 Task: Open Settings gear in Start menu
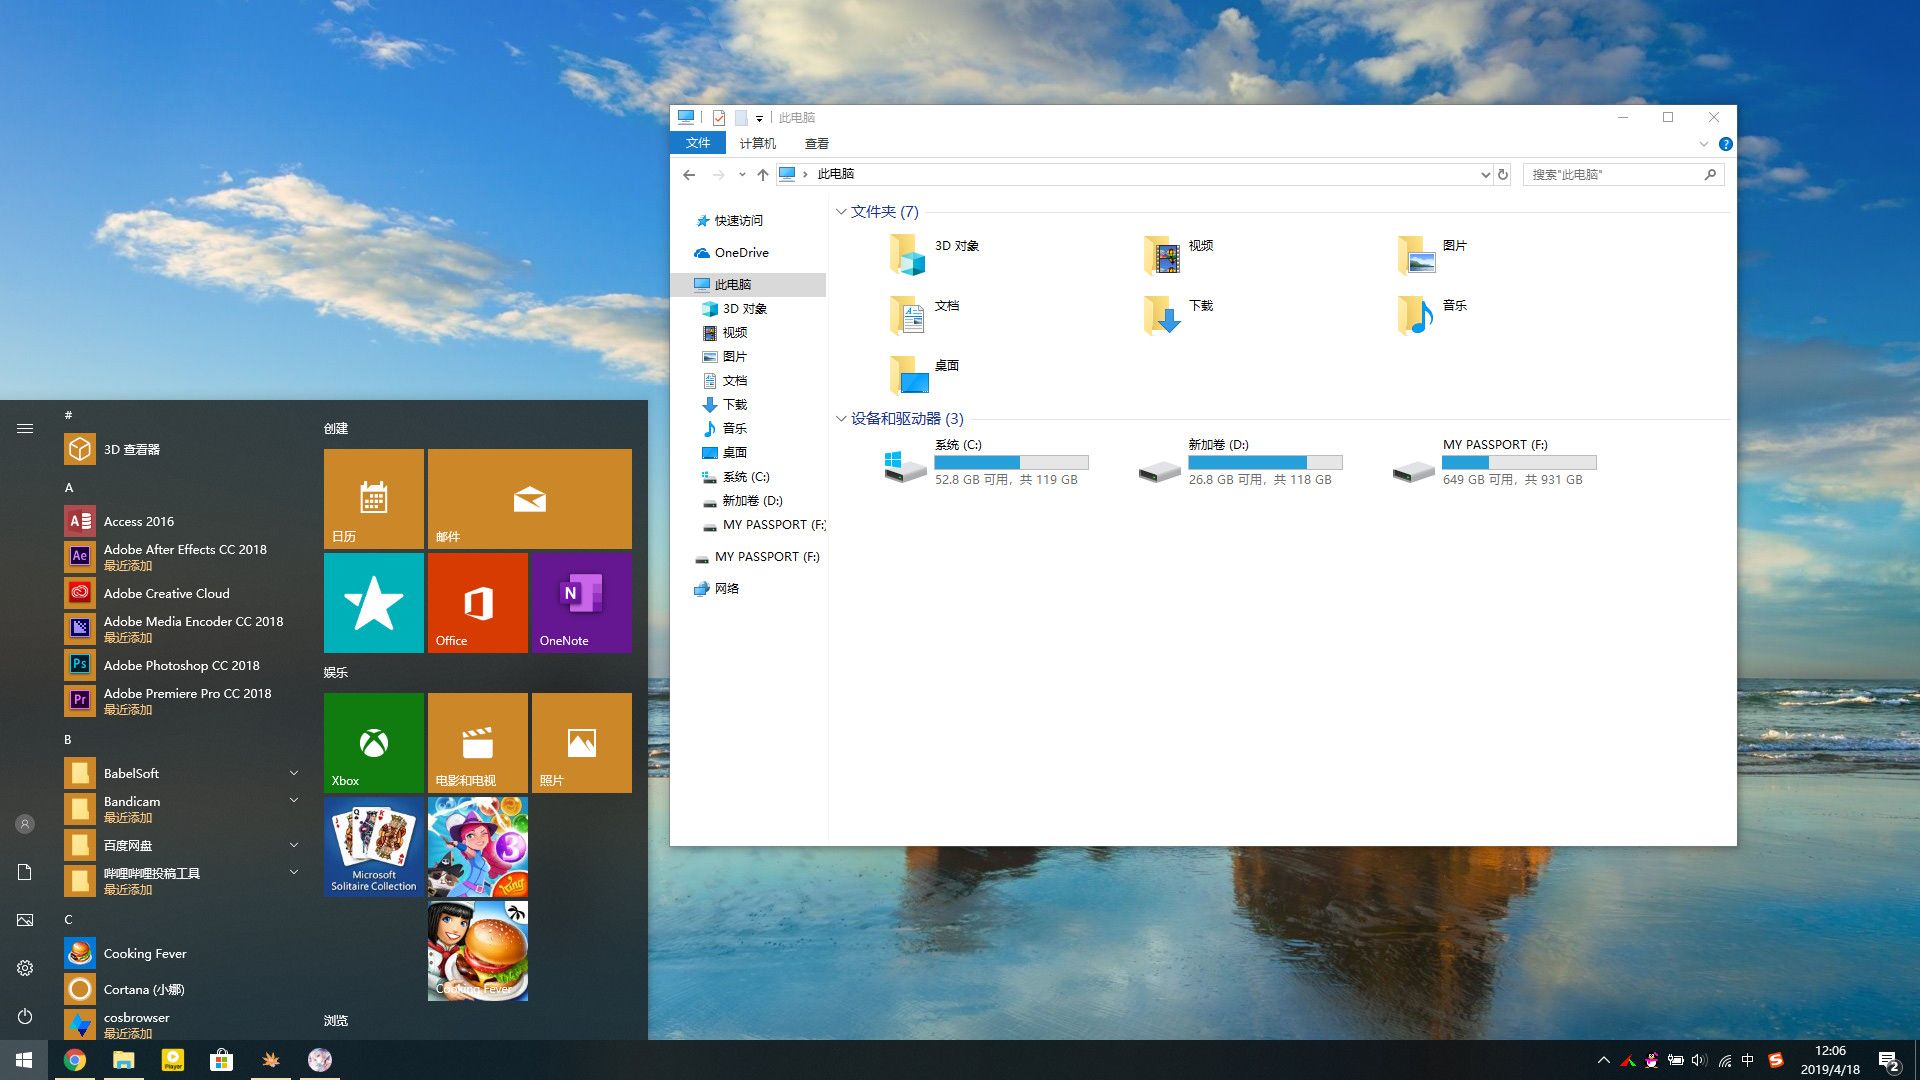[25, 968]
